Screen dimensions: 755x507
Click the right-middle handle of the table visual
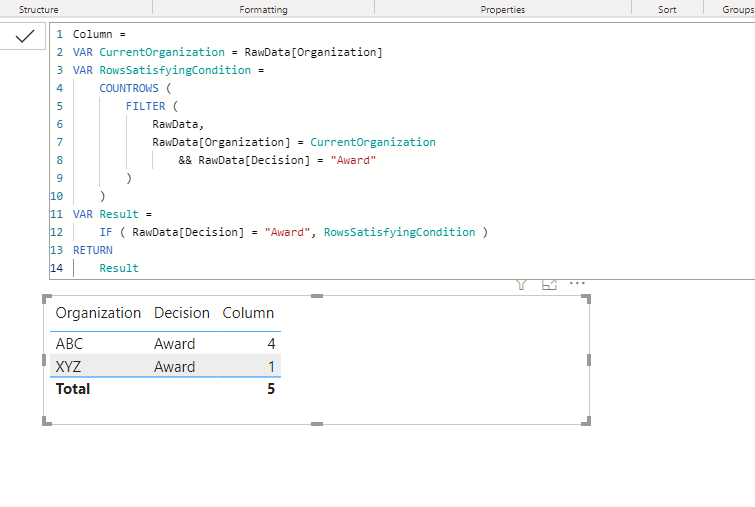pyautogui.click(x=589, y=360)
